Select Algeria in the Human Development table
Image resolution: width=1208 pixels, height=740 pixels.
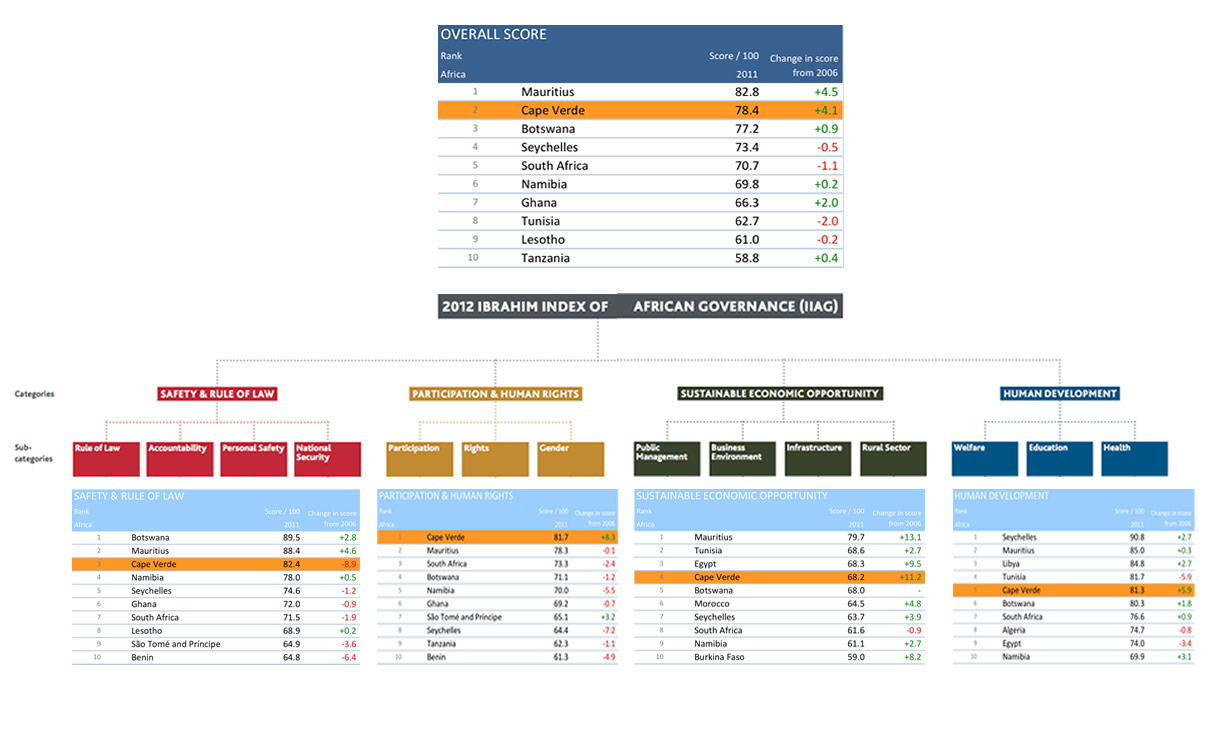tap(1016, 631)
